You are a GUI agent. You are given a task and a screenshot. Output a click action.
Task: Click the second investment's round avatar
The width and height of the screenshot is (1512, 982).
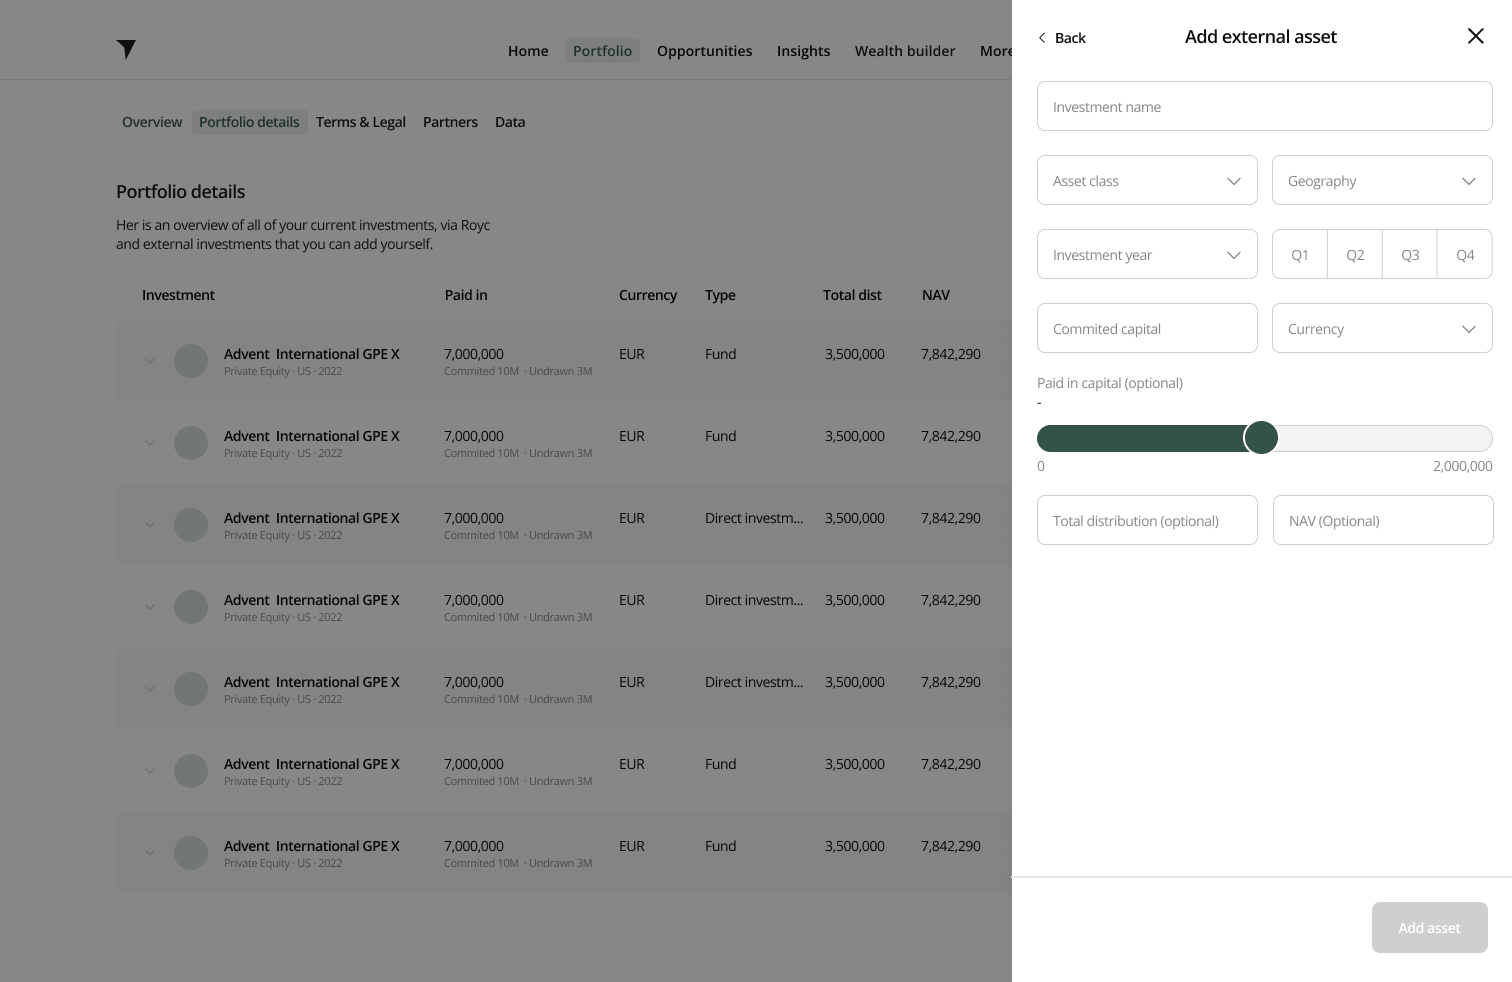[191, 443]
